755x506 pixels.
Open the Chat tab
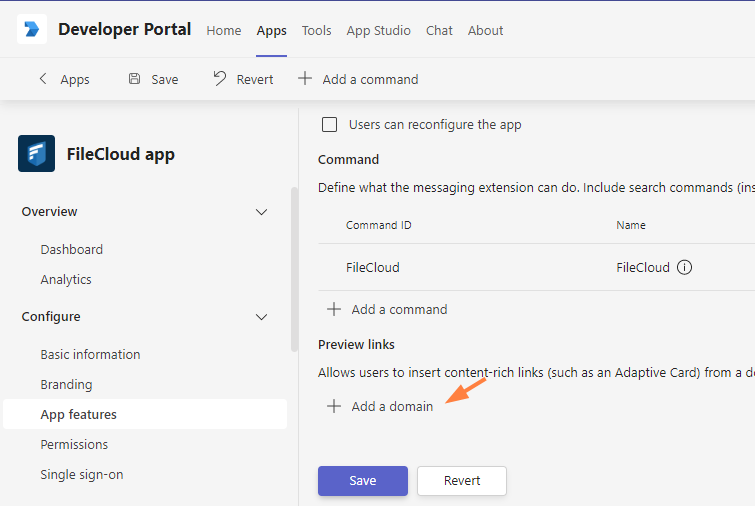pyautogui.click(x=439, y=30)
